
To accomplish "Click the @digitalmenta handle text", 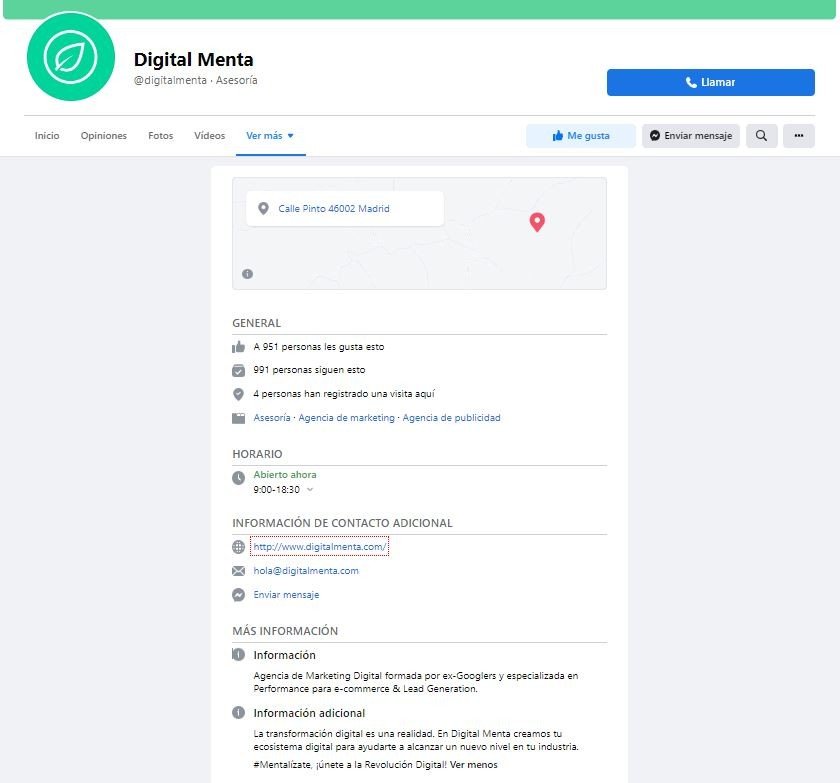I will pos(170,80).
